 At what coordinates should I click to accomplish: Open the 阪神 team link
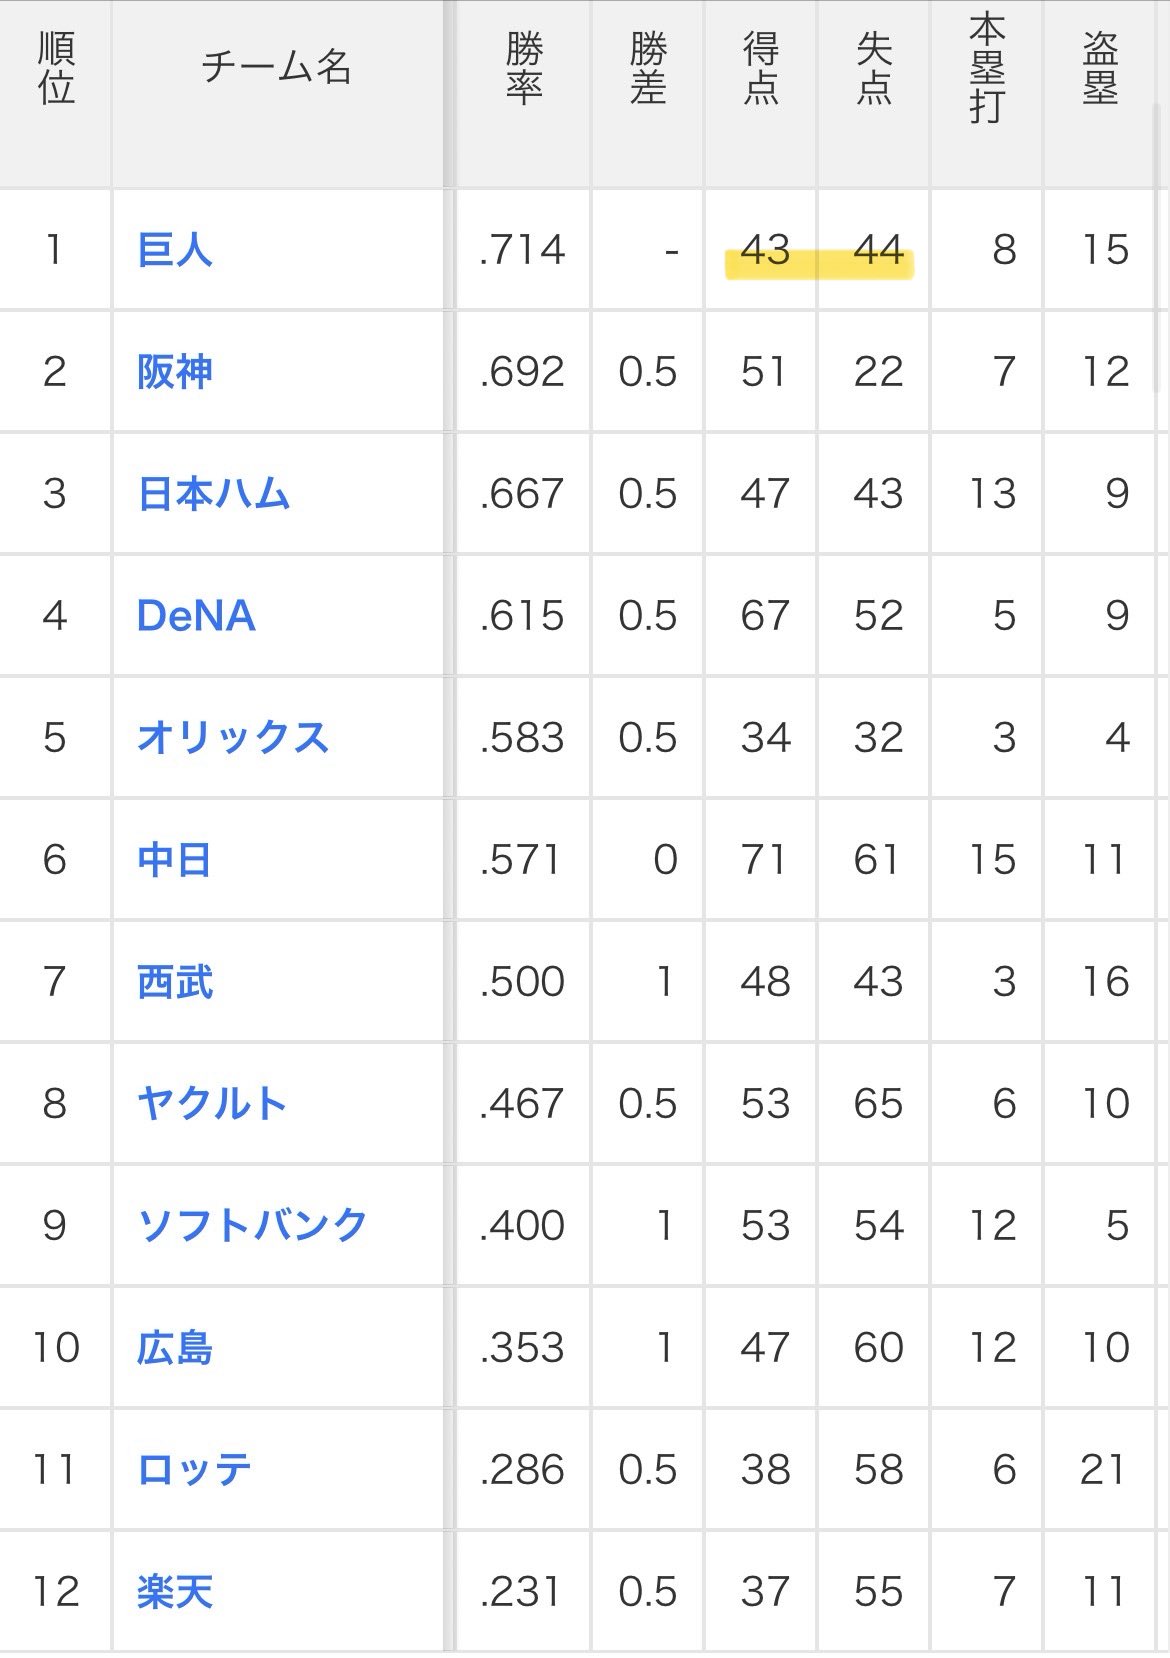coord(175,371)
